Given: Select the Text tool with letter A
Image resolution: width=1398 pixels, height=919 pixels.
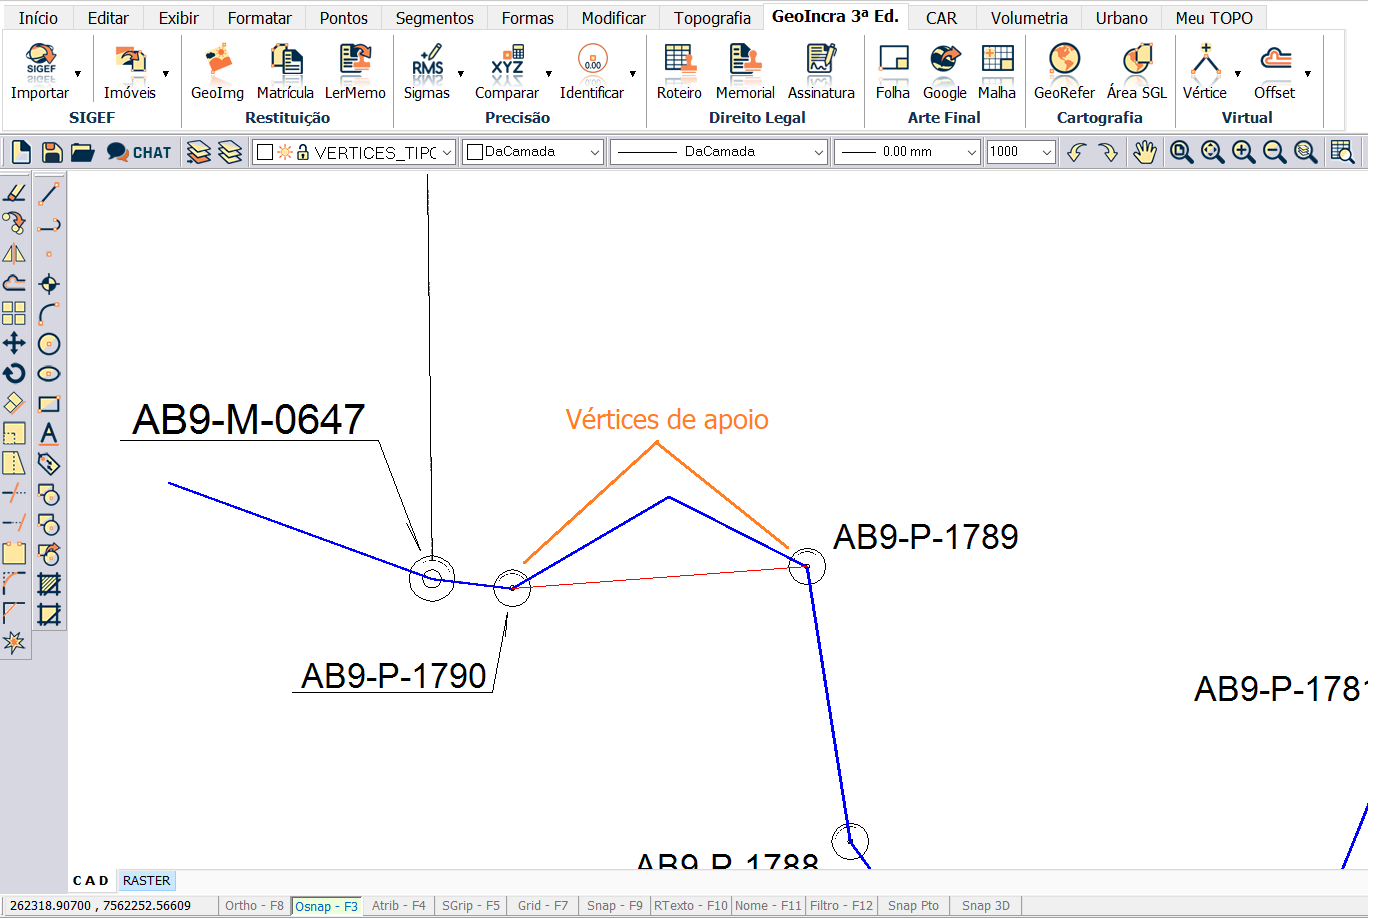Looking at the screenshot, I should click(49, 434).
